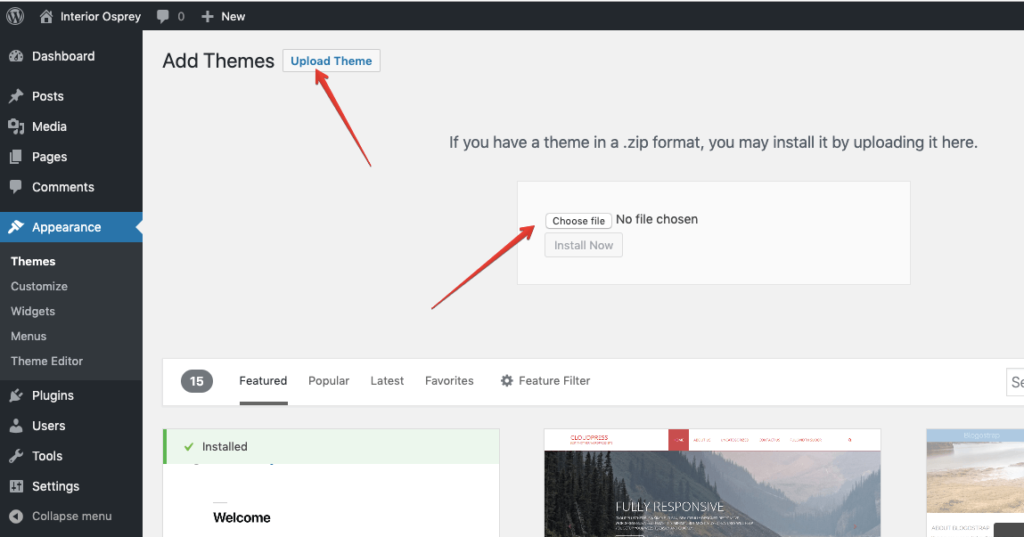Click the Settings sliders icon
This screenshot has width=1024, height=537.
click(16, 486)
